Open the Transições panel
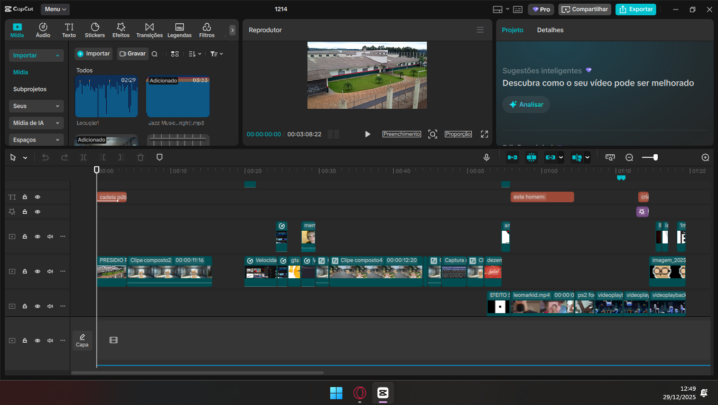The image size is (718, 405). click(x=148, y=30)
